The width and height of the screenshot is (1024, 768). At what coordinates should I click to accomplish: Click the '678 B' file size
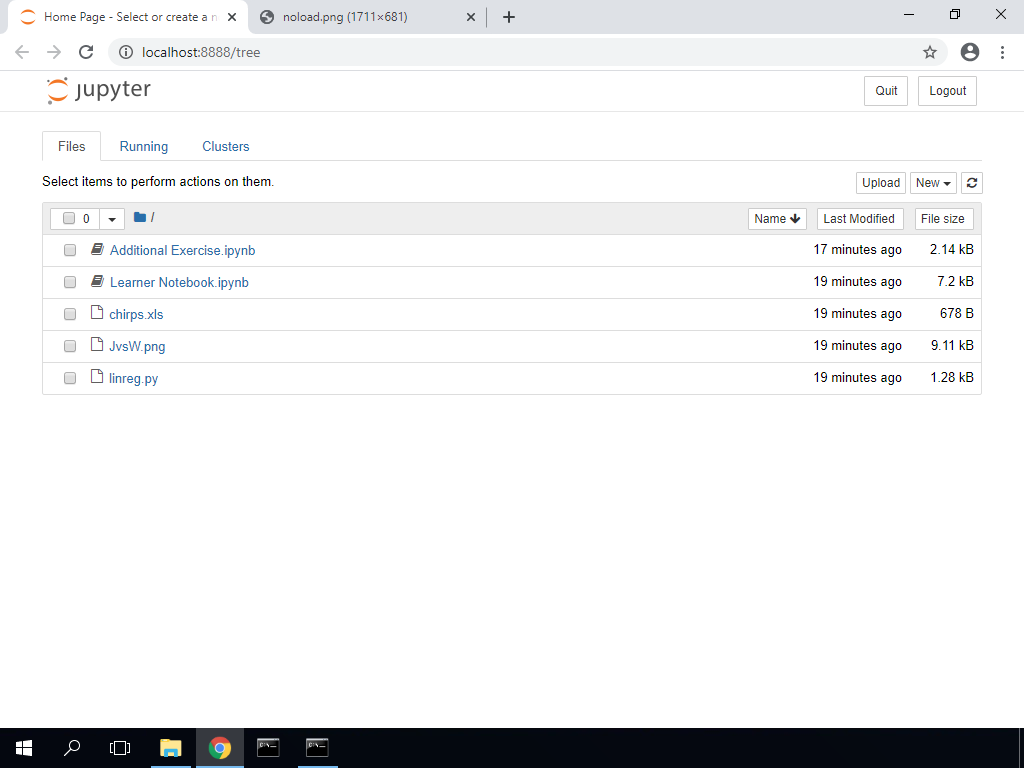pyautogui.click(x=957, y=313)
